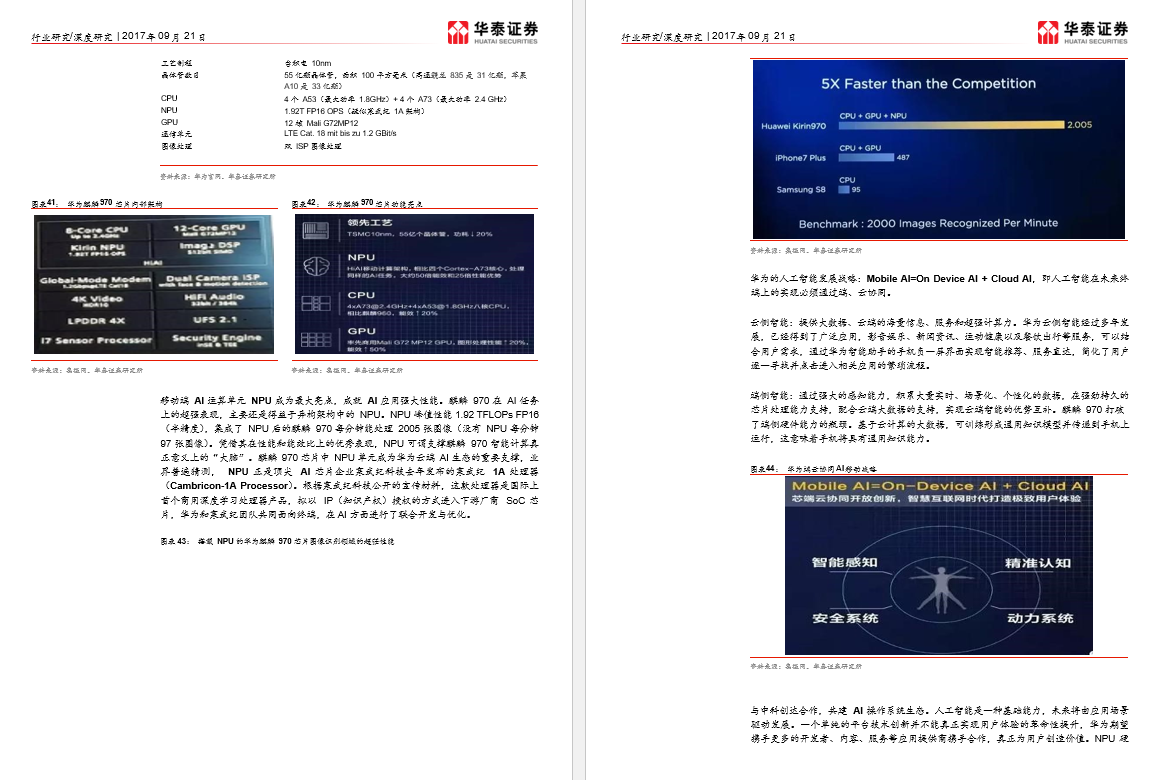This screenshot has height=780, width=1159.
Task: Click the "智能感知" label in the diagram
Action: pos(844,563)
